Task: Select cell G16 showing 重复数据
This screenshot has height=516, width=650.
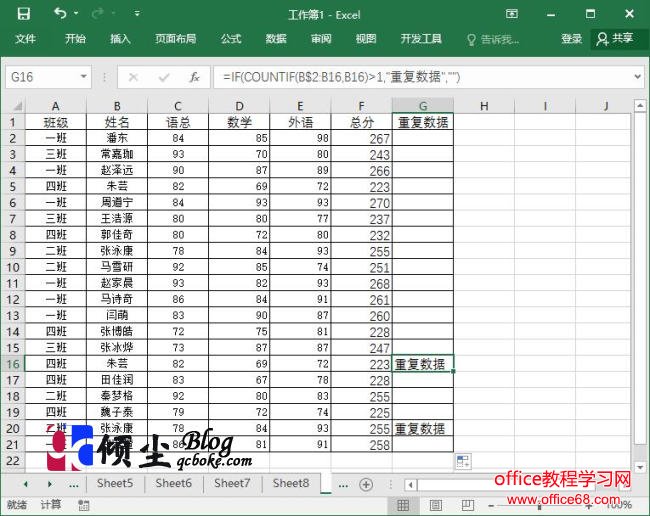Action: coord(423,364)
